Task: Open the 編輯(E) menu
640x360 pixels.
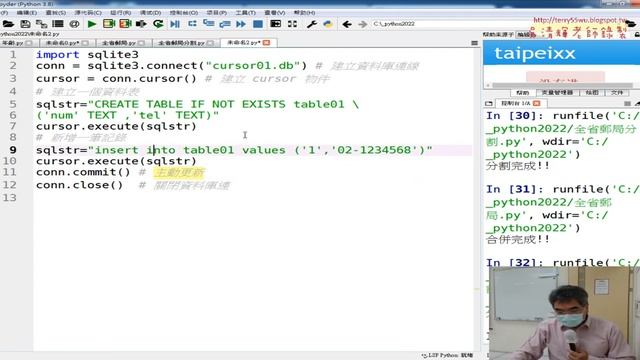Action: coord(27,13)
